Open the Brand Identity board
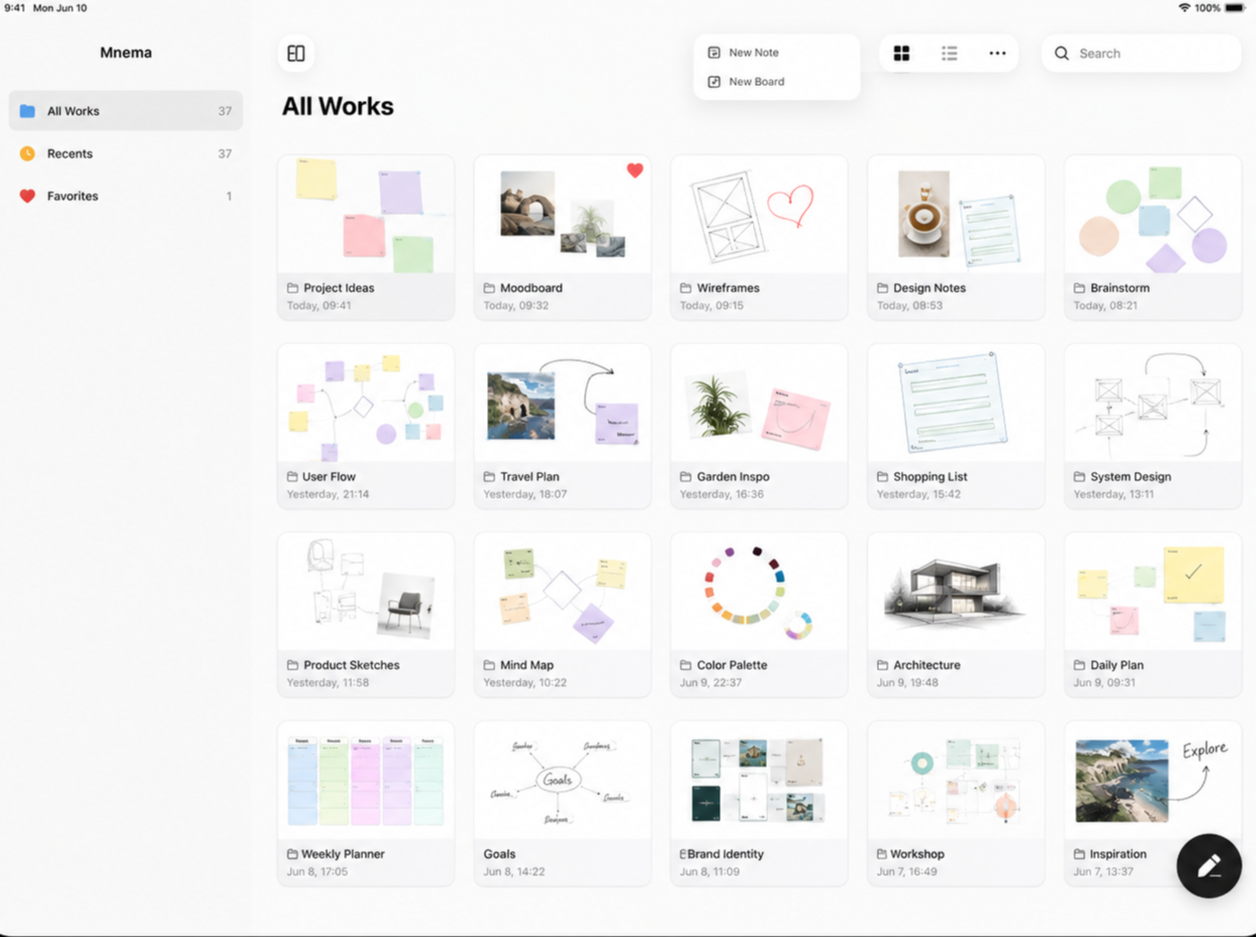The image size is (1256, 937). click(759, 803)
